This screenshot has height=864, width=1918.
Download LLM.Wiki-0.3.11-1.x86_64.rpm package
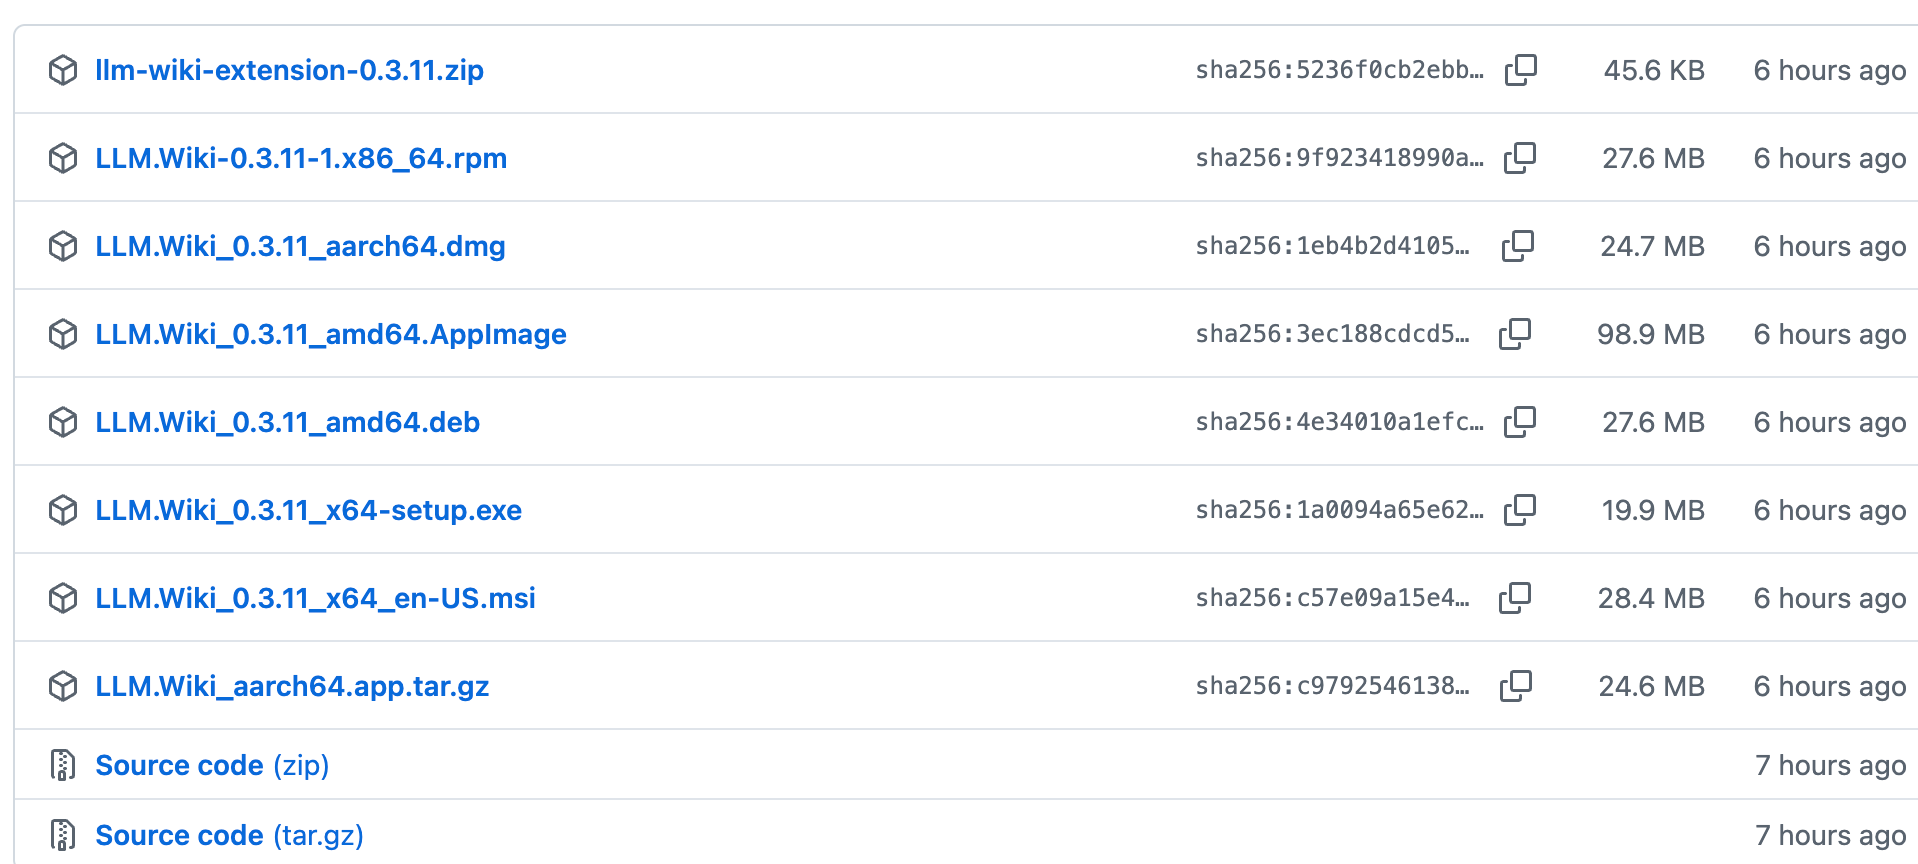click(x=301, y=158)
